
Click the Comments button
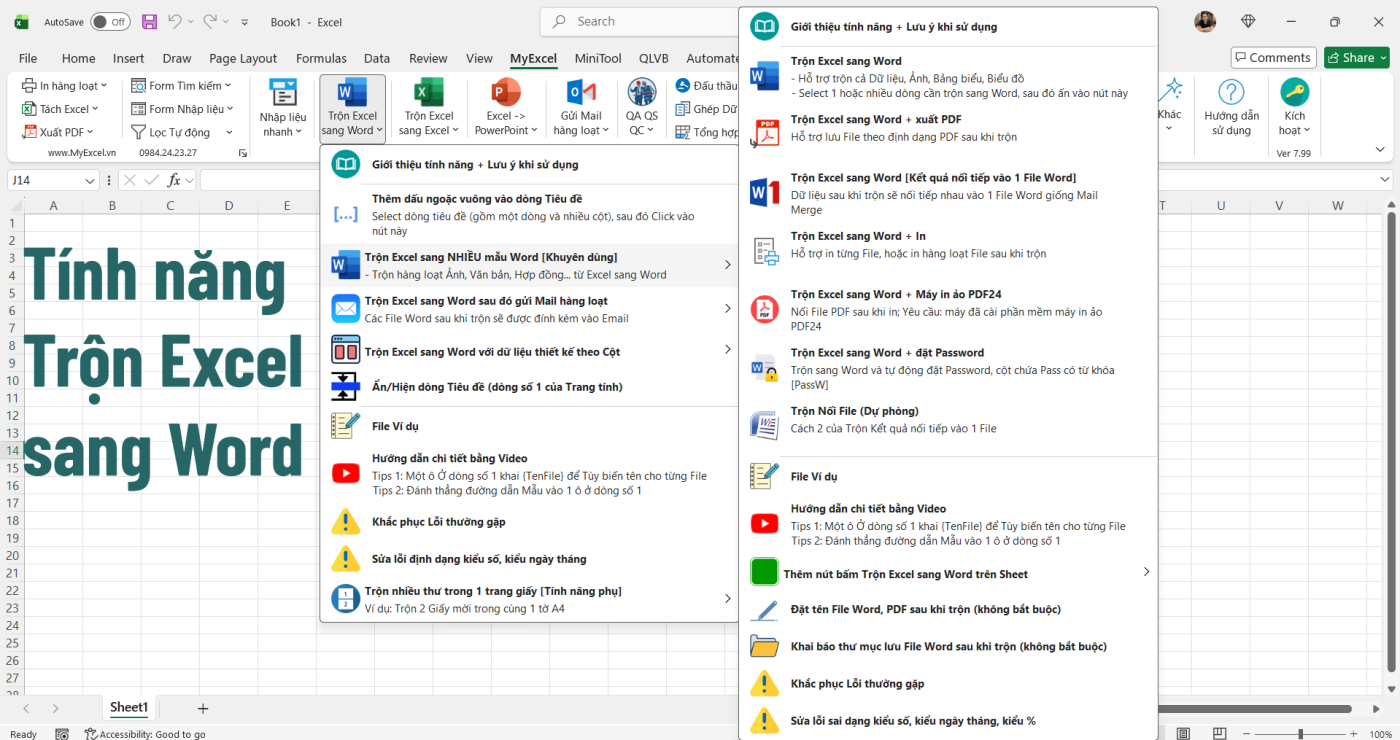click(1273, 58)
